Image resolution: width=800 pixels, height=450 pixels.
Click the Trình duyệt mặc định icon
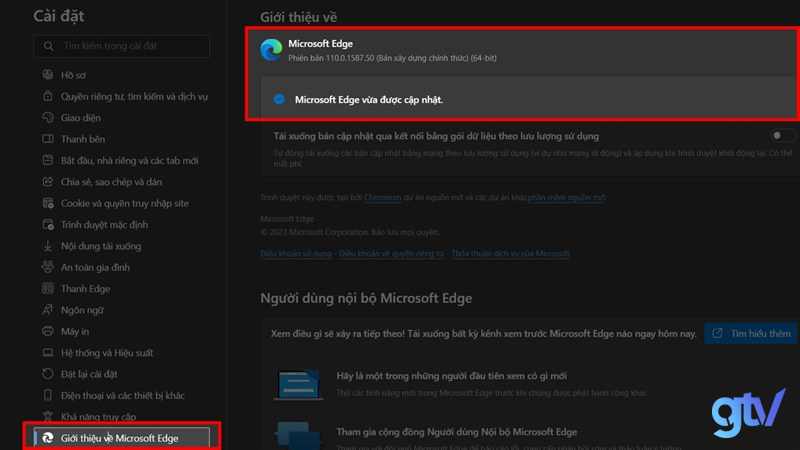[x=47, y=224]
